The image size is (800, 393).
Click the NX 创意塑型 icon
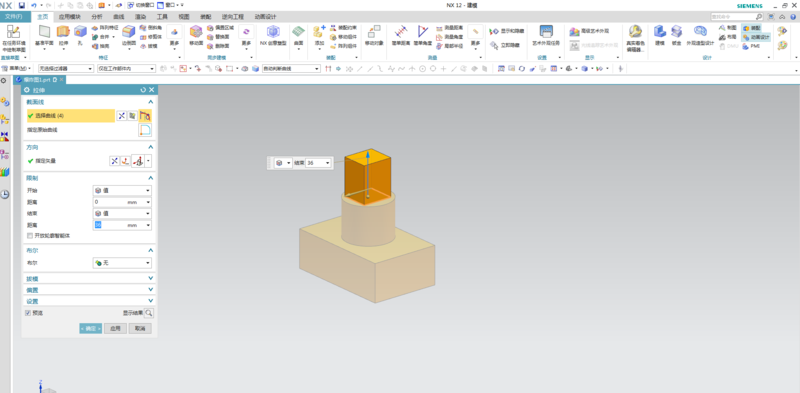point(273,35)
